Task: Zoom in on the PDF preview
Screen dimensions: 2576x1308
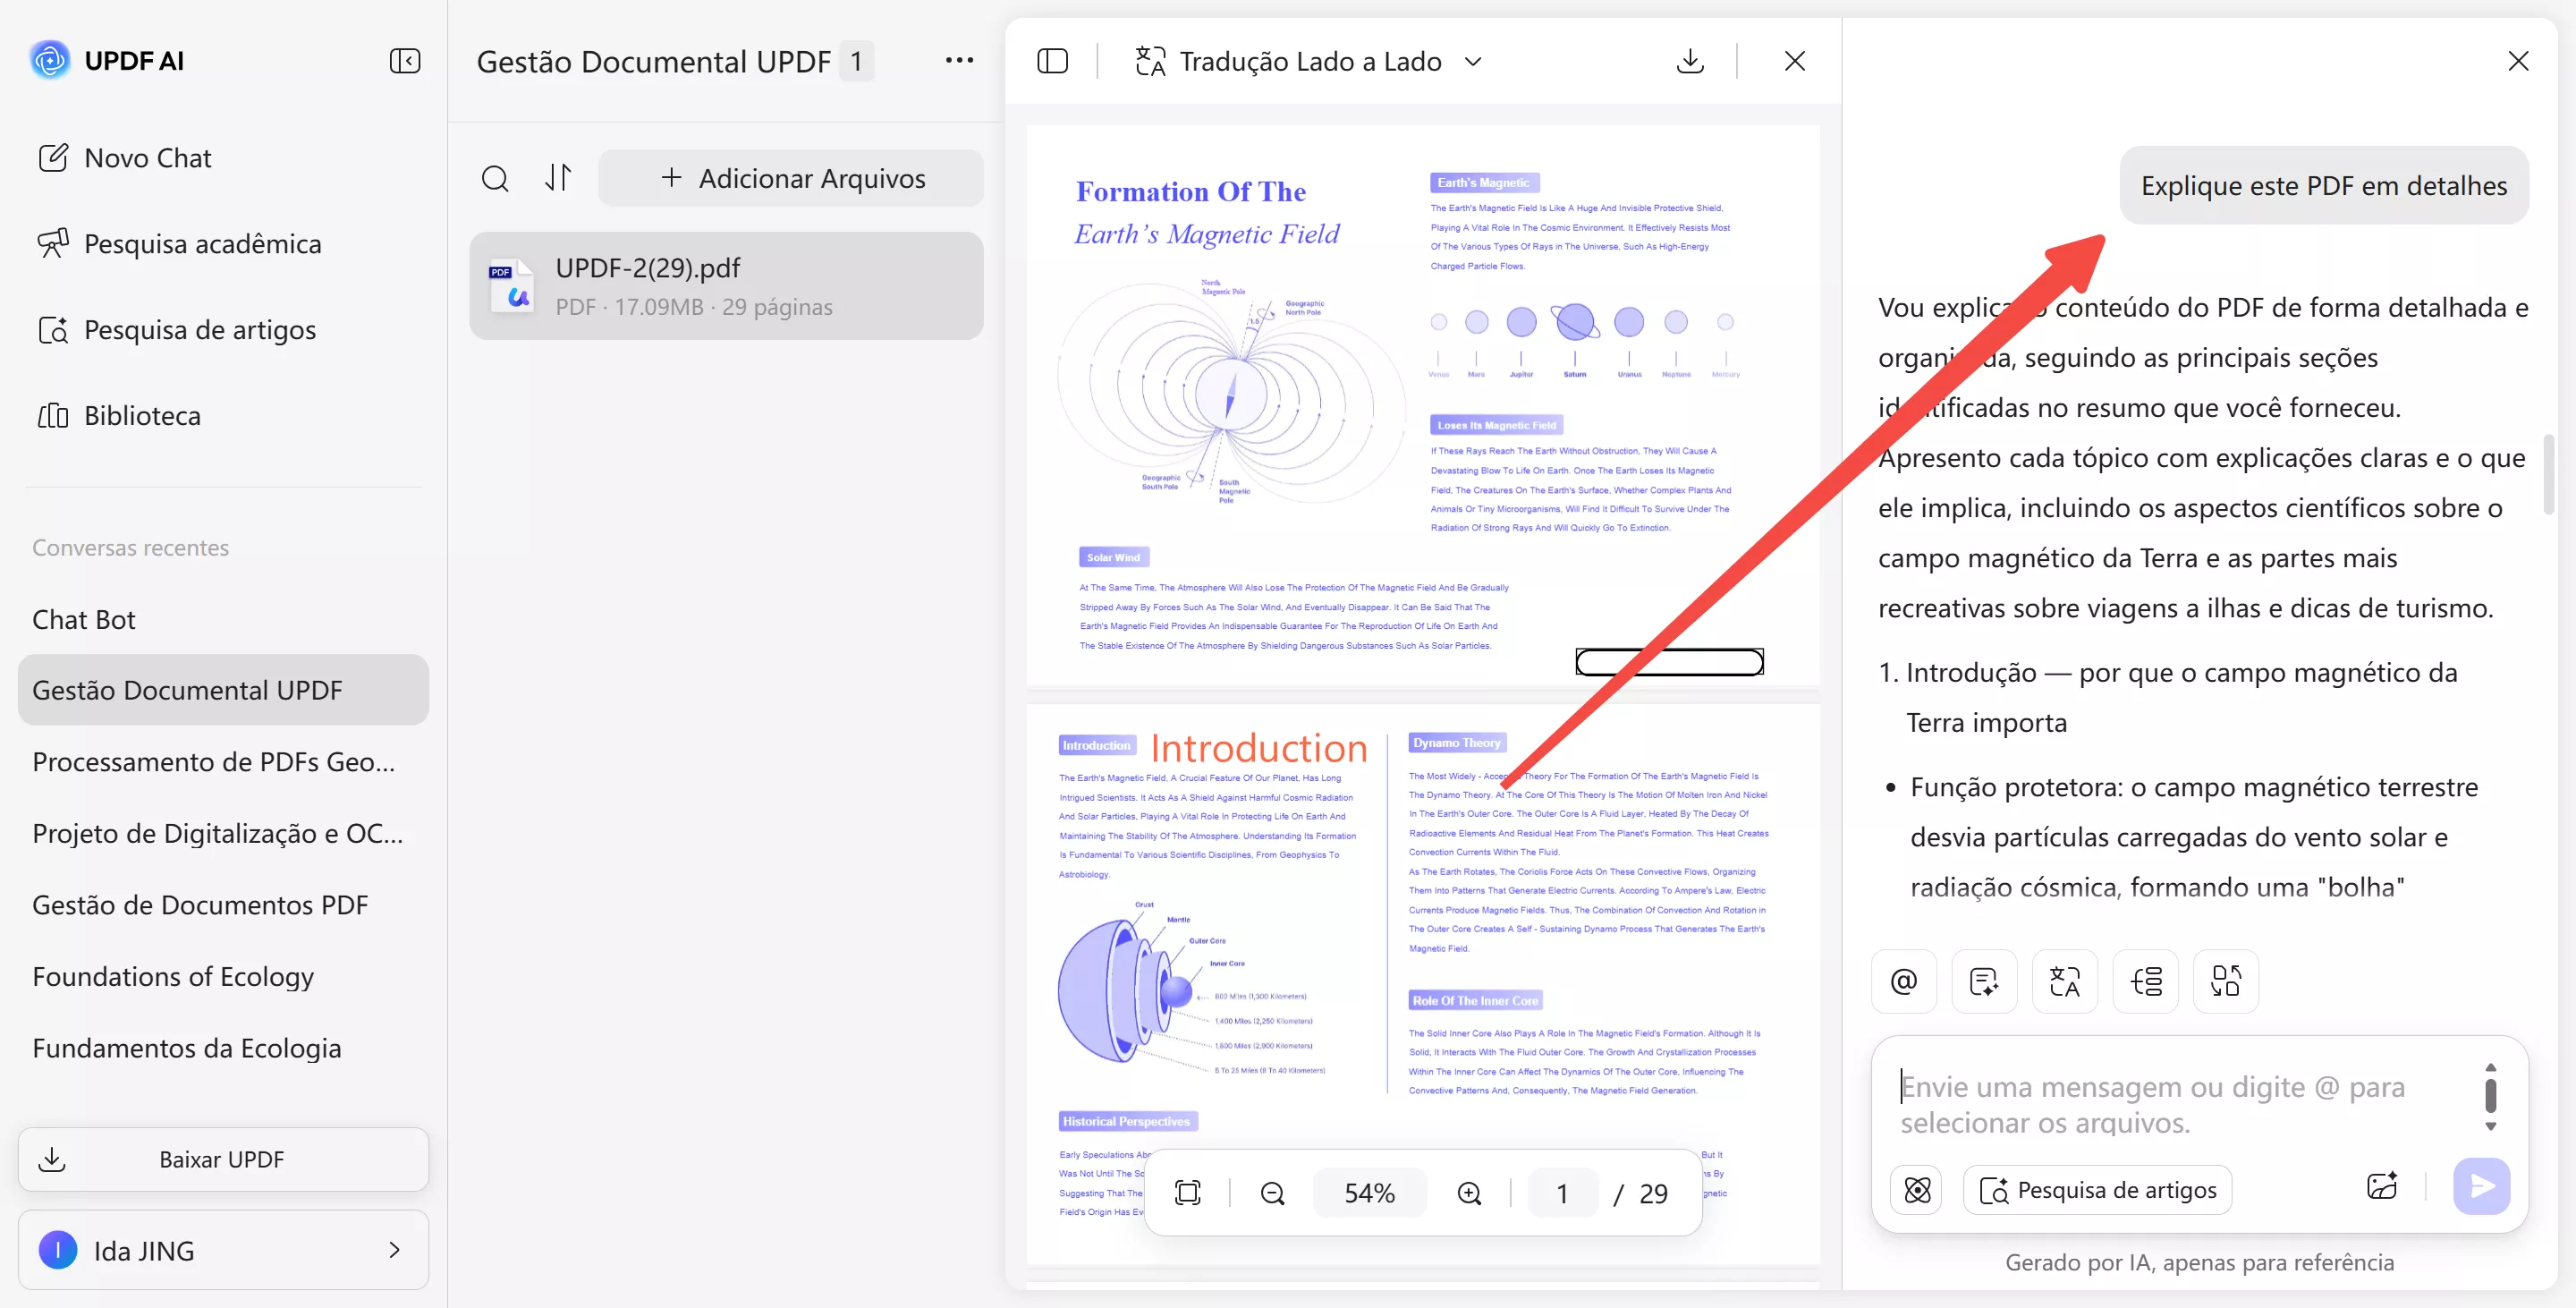Action: click(1468, 1193)
